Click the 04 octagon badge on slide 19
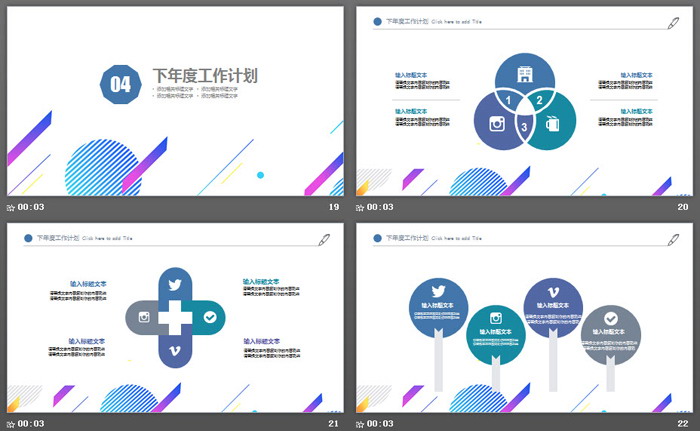 [121, 84]
